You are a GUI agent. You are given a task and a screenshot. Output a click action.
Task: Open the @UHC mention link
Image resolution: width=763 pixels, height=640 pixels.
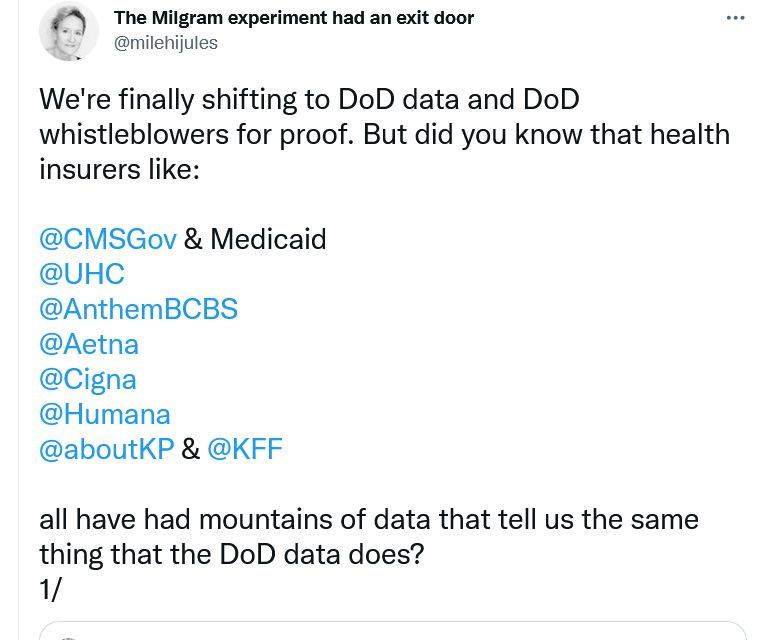82,274
